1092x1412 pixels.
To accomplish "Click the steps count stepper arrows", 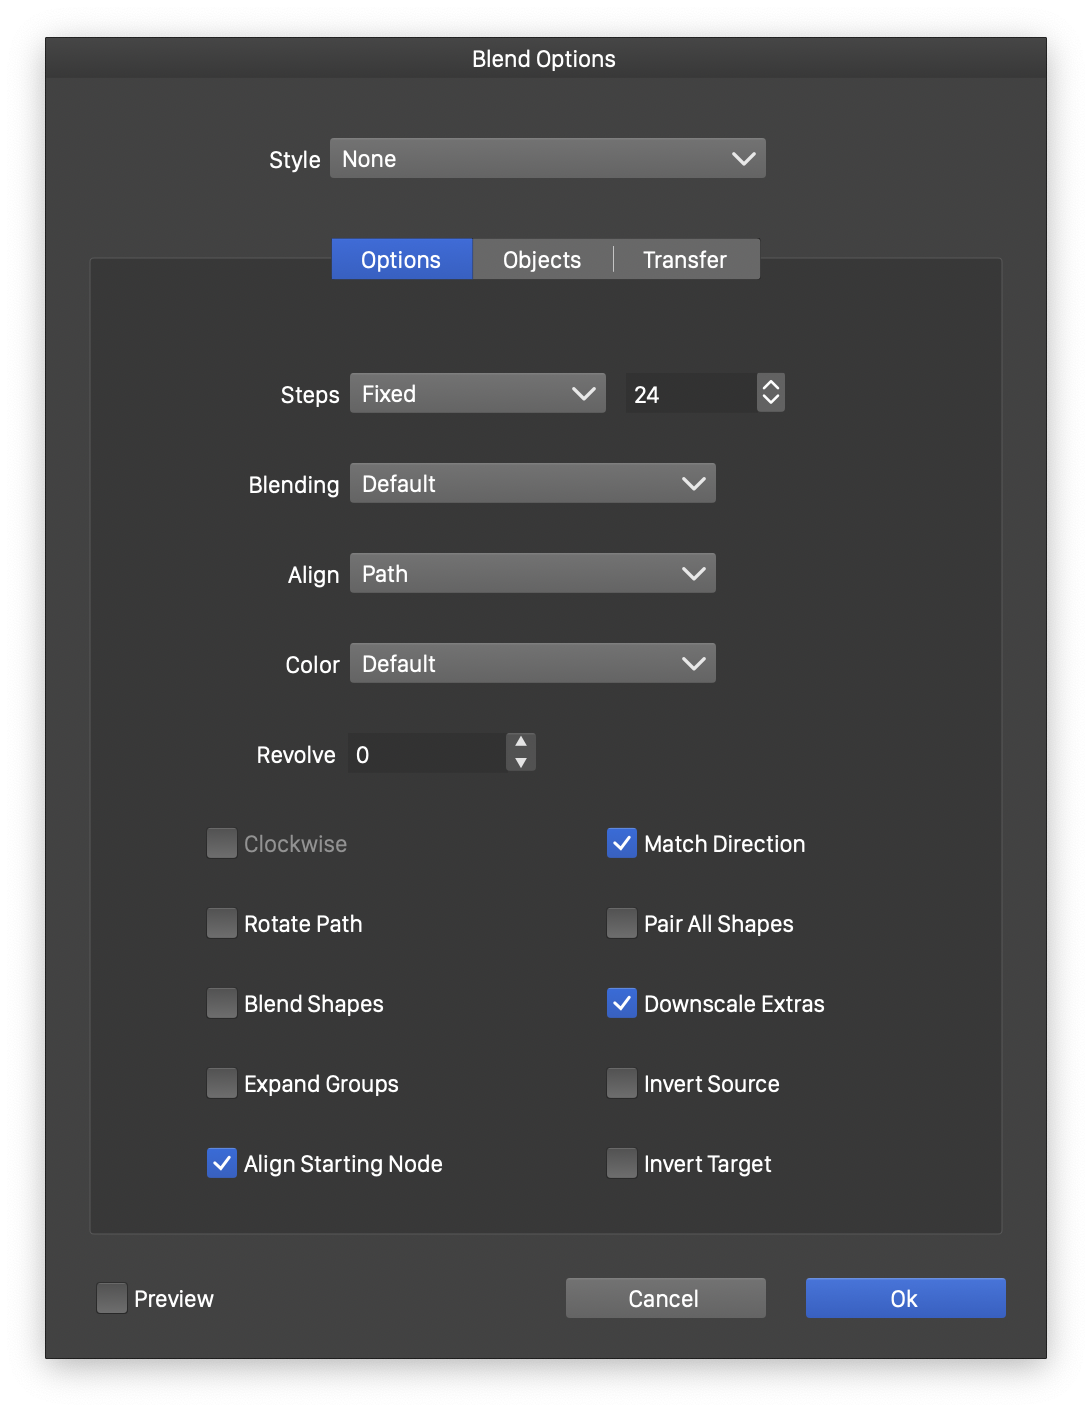I will [x=770, y=393].
